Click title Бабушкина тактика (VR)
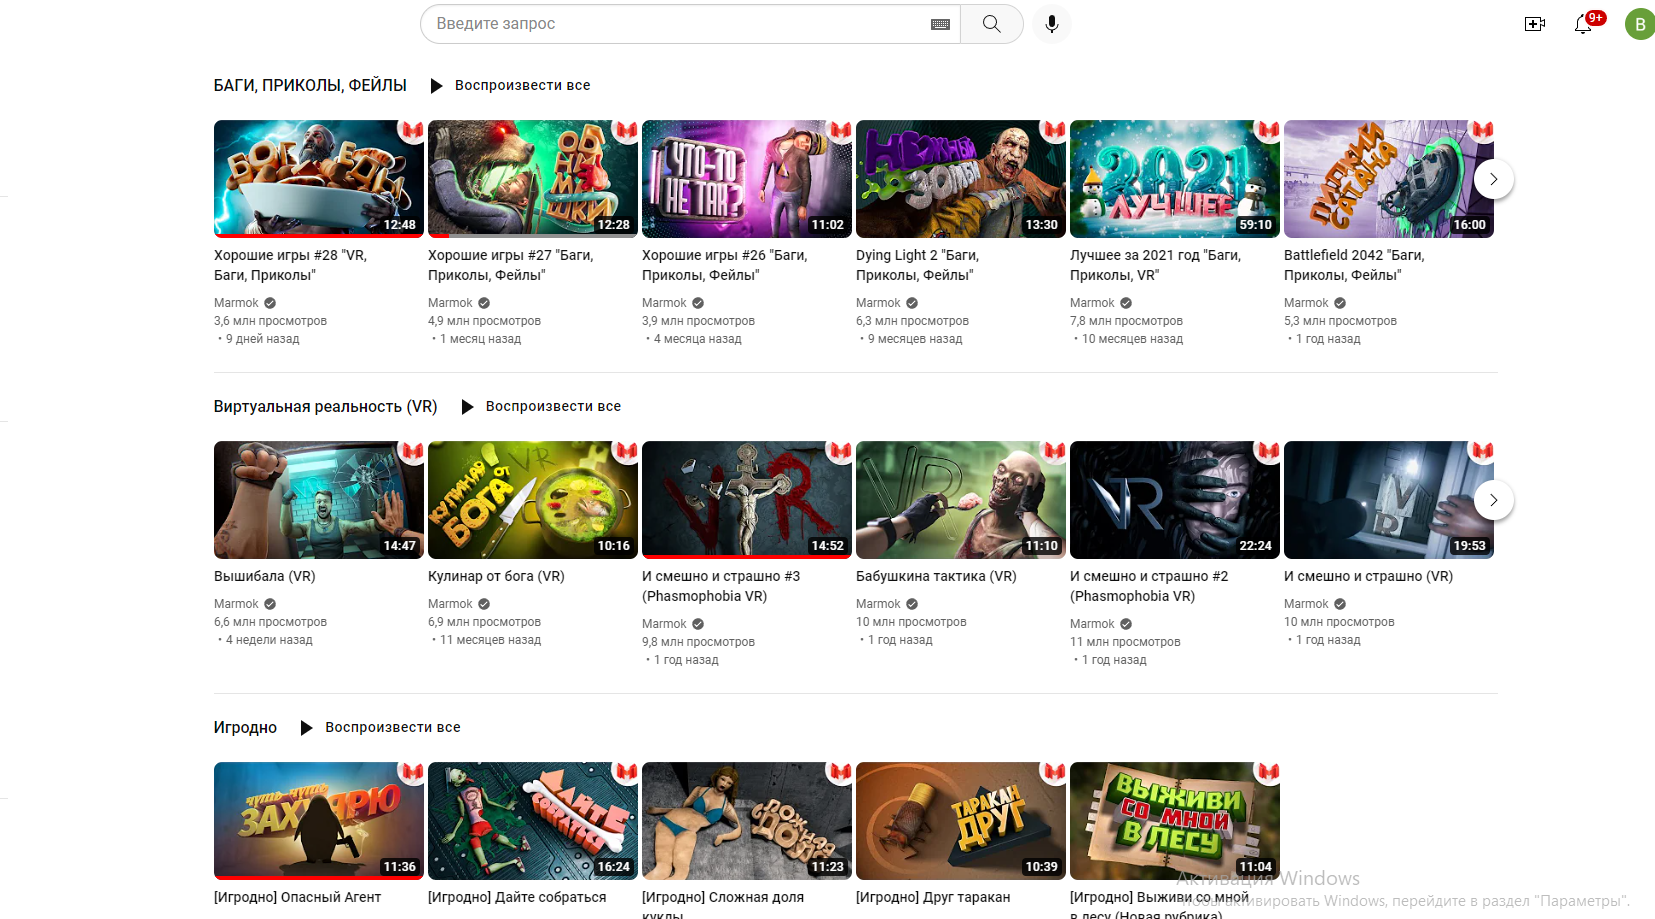The image size is (1655, 919). click(x=936, y=576)
